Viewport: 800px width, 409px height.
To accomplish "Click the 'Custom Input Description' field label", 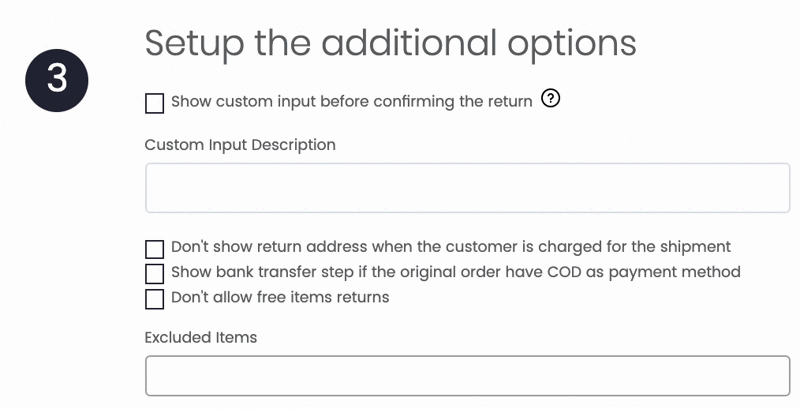I will [x=240, y=145].
